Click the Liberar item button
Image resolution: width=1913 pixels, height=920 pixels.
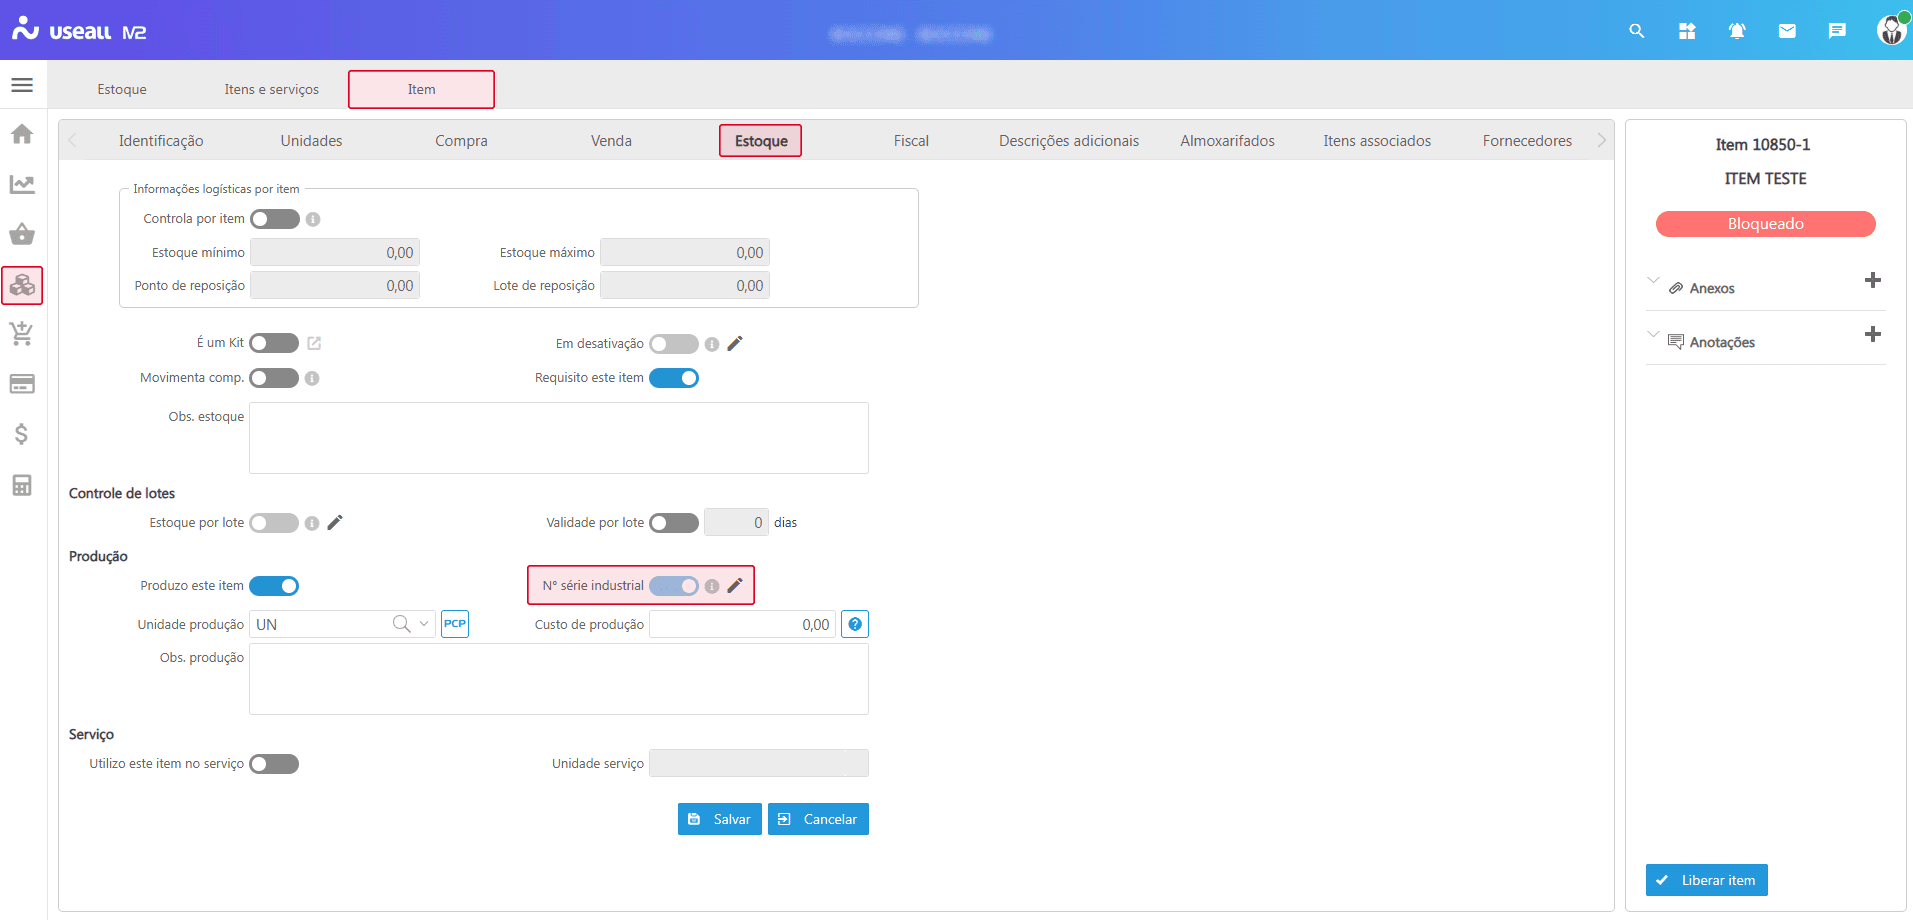[1706, 880]
